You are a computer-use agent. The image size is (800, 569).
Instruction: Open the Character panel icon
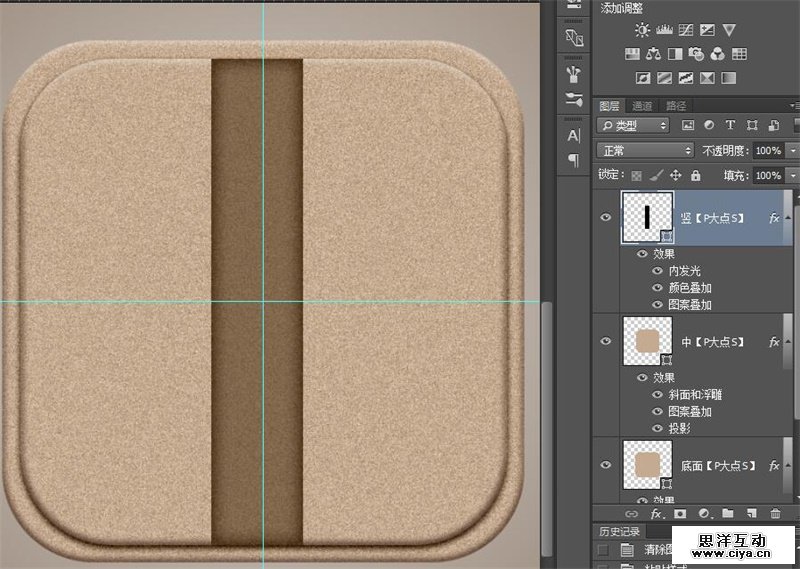574,135
